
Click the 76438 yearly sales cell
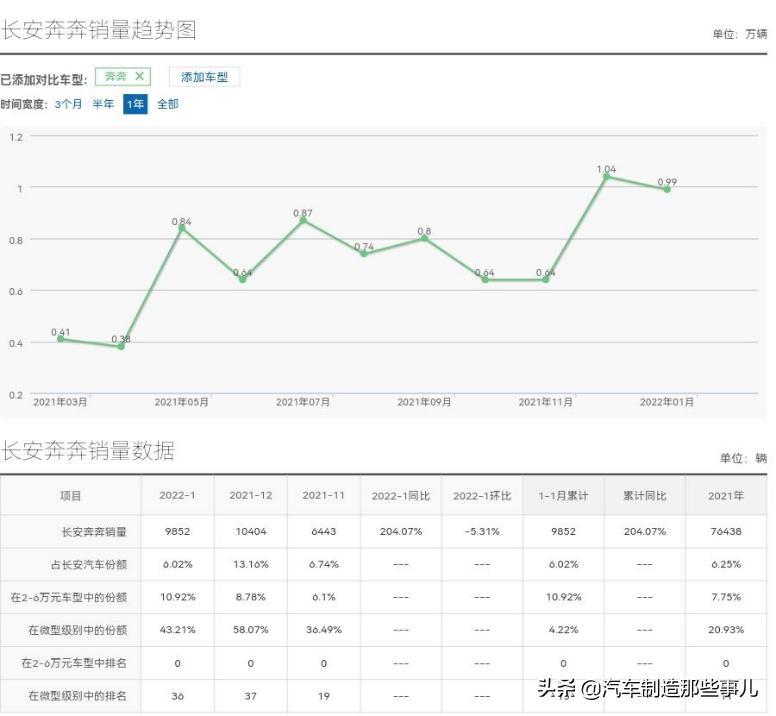click(x=726, y=531)
